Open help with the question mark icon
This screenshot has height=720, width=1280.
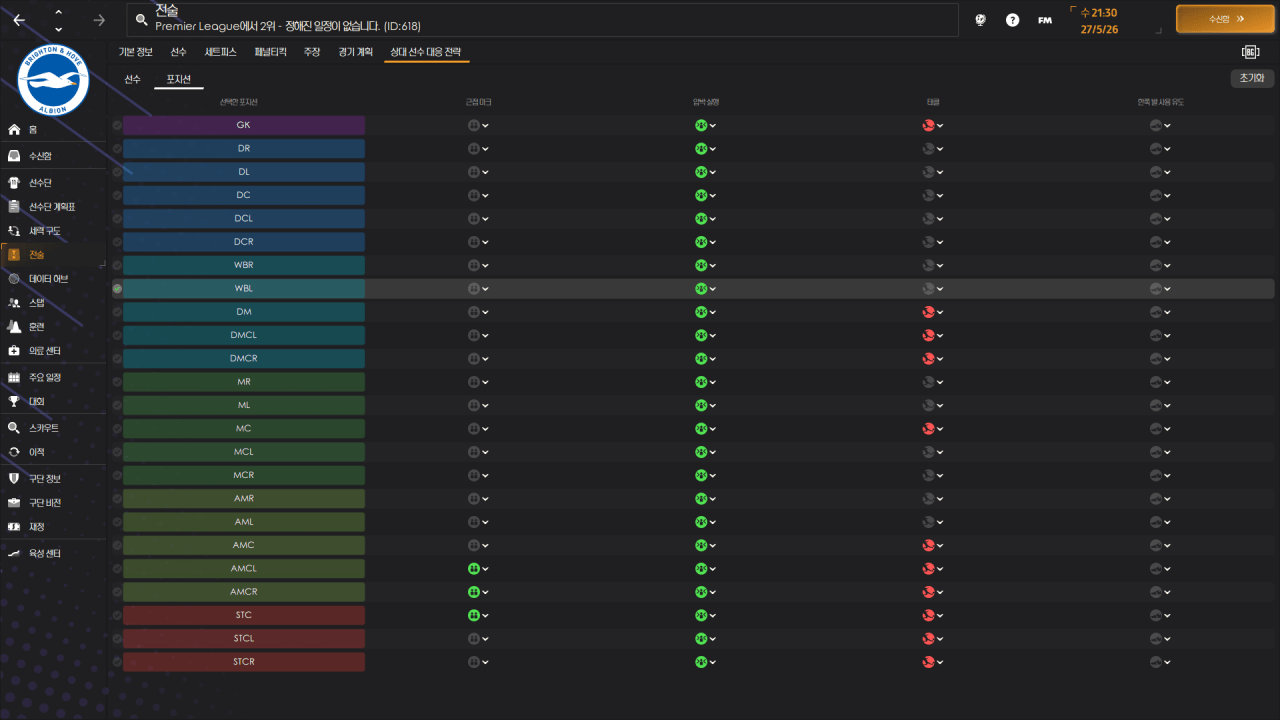point(1012,20)
